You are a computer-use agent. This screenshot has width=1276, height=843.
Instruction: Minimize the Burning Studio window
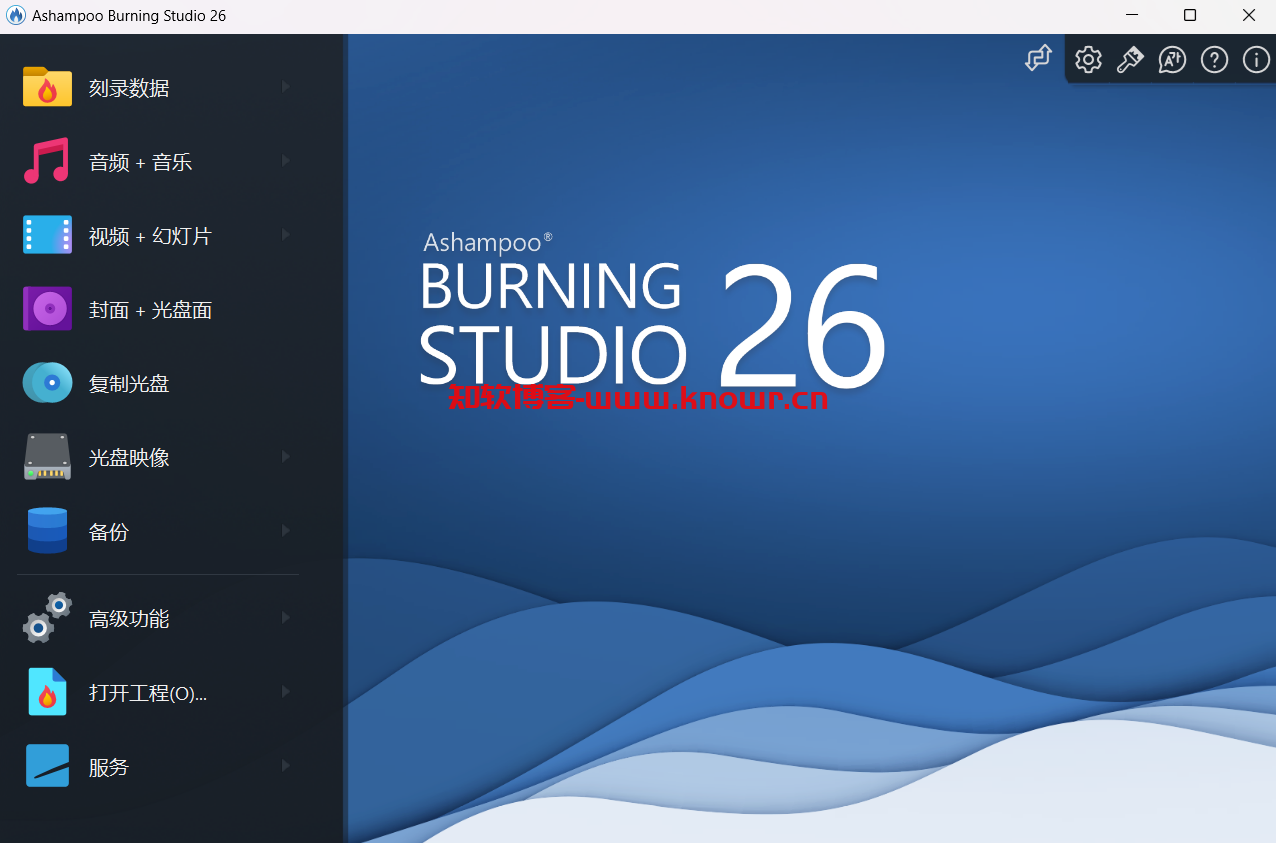[x=1132, y=16]
